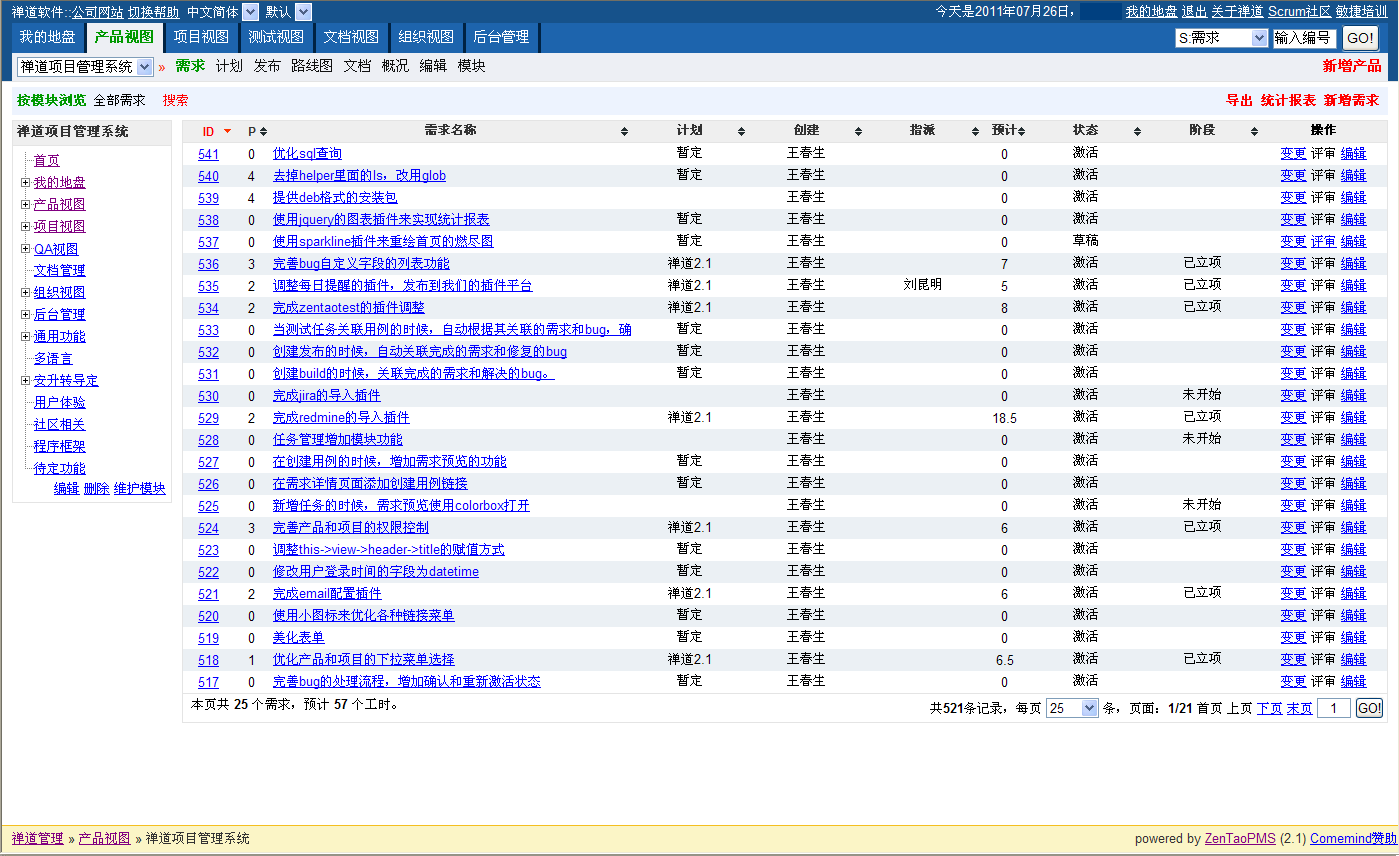Switch to the 后台管理 main tab
Screen dimensions: 1399x856
pos(501,37)
